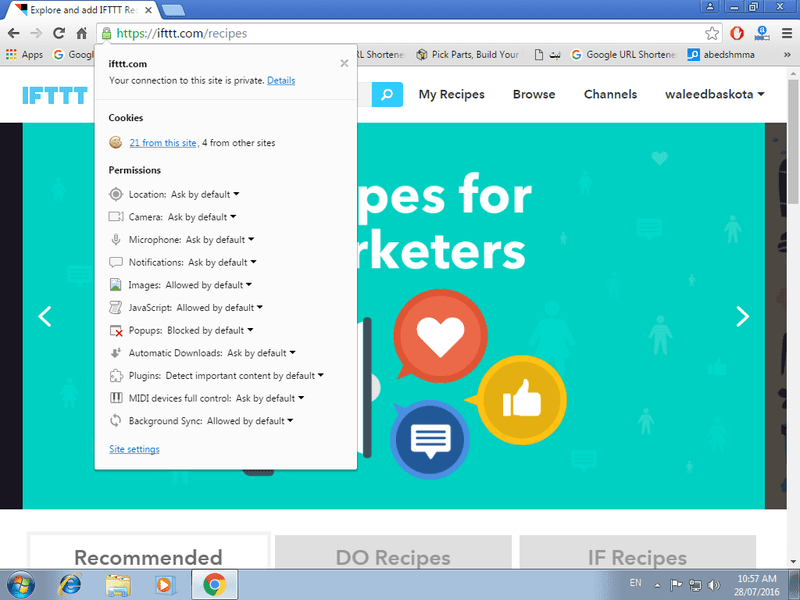Open Pick Parts, Build Your bookmark
This screenshot has width=800, height=600.
pyautogui.click(x=467, y=55)
